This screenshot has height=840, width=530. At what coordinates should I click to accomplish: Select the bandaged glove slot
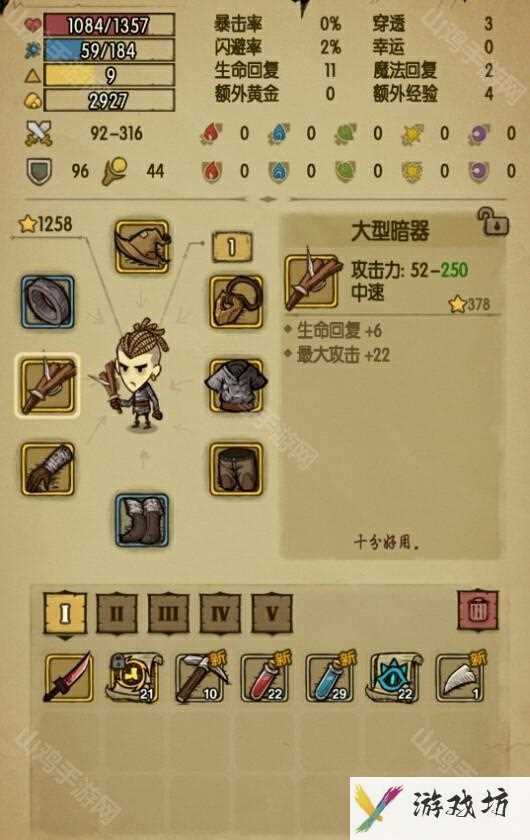(48, 469)
